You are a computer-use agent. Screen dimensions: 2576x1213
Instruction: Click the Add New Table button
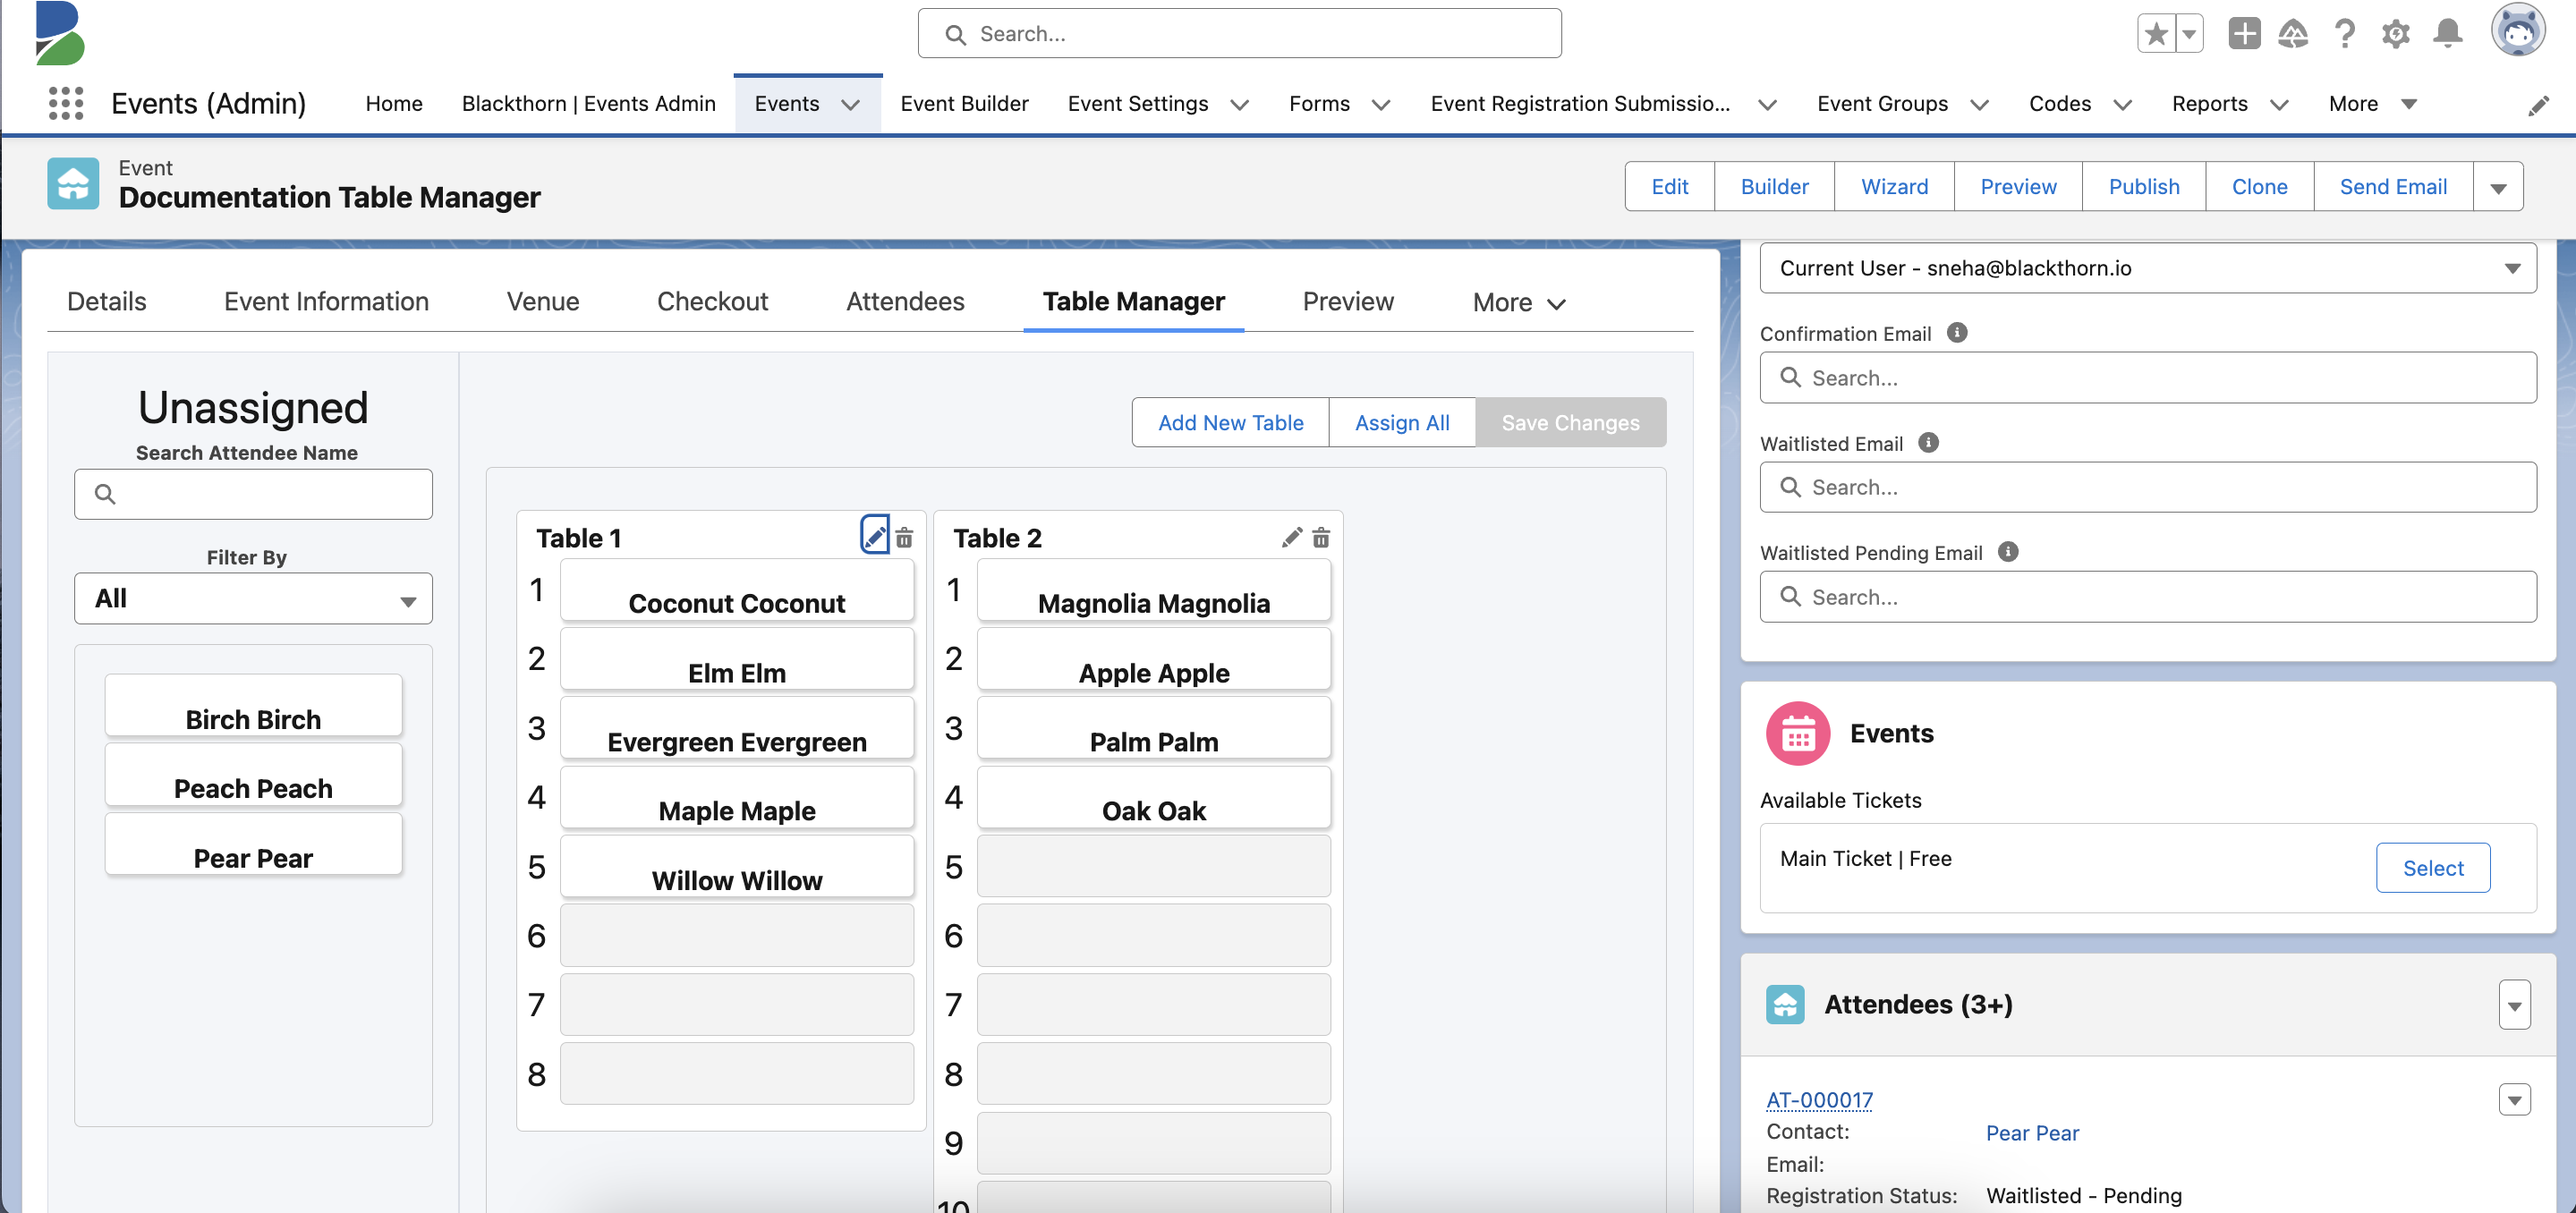click(1230, 423)
